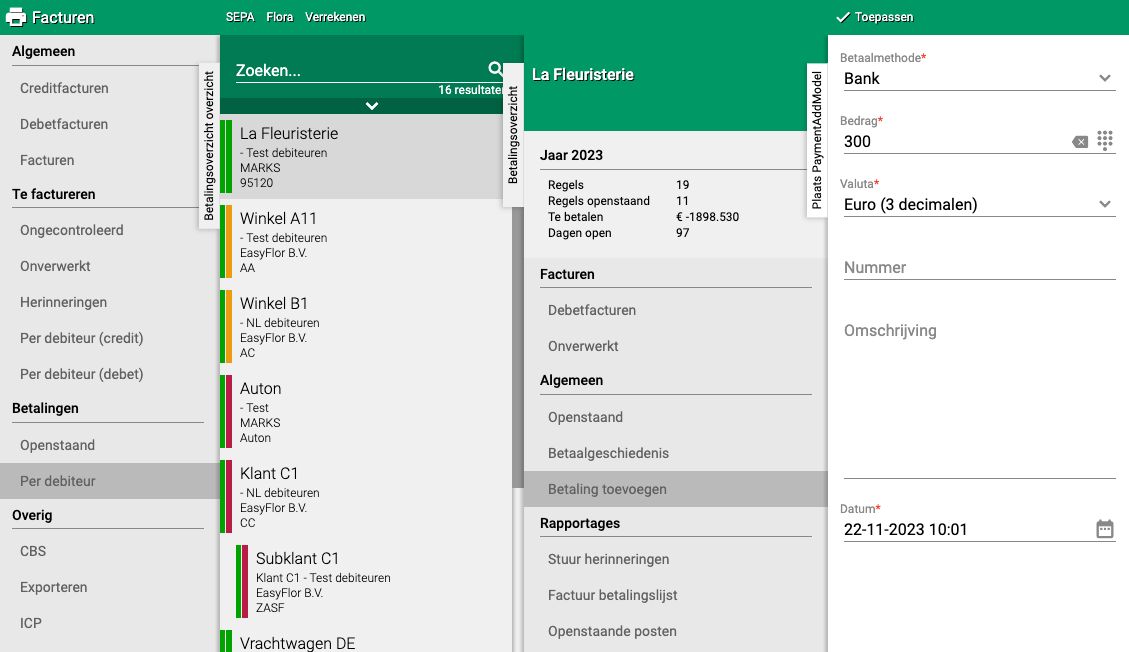This screenshot has height=652, width=1129.
Task: Select the Winkel A11 debtor
Action: tap(366, 242)
